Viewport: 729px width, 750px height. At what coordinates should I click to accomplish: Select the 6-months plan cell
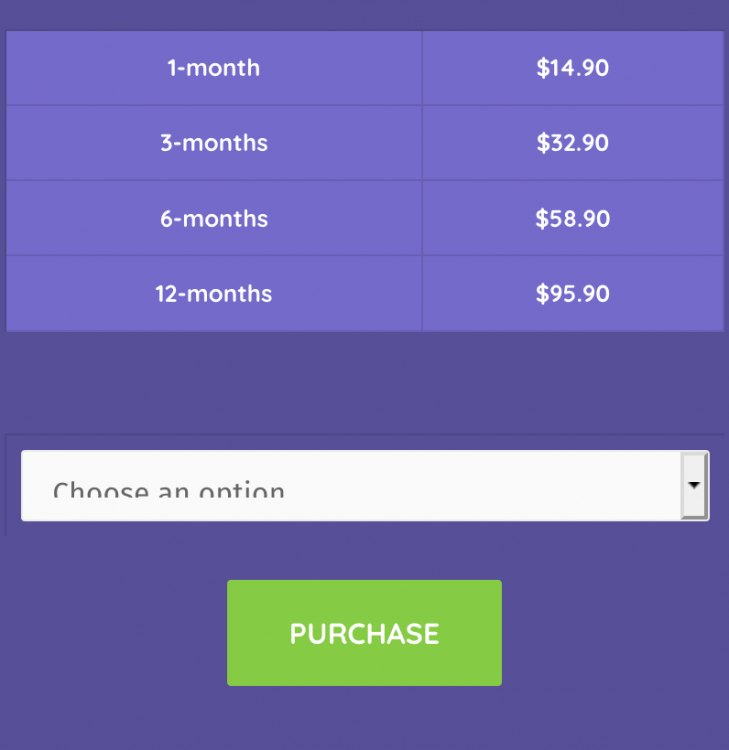[x=213, y=218]
